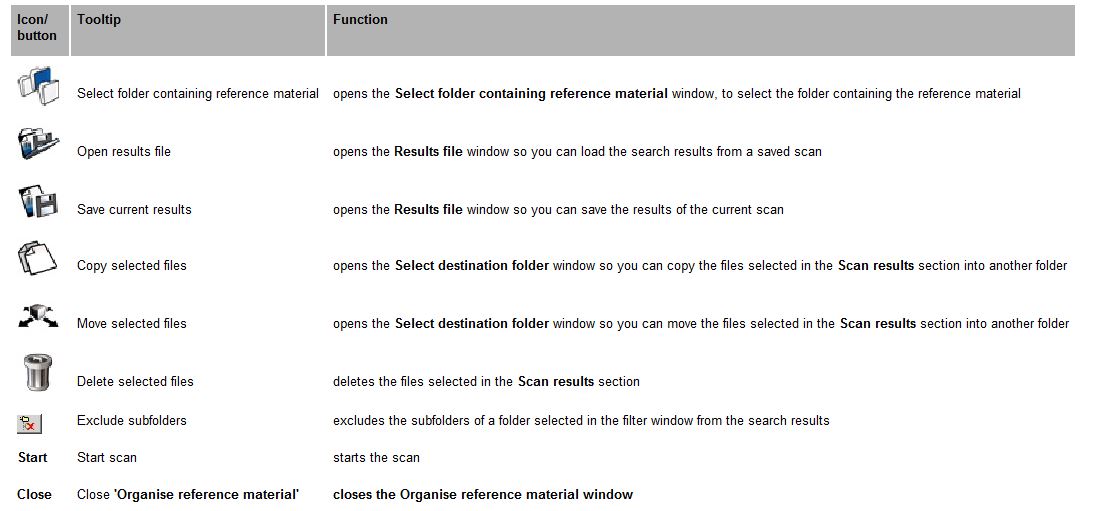The height and width of the screenshot is (511, 1094).
Task: Click the 'starts the scan' function description
Action: click(376, 458)
